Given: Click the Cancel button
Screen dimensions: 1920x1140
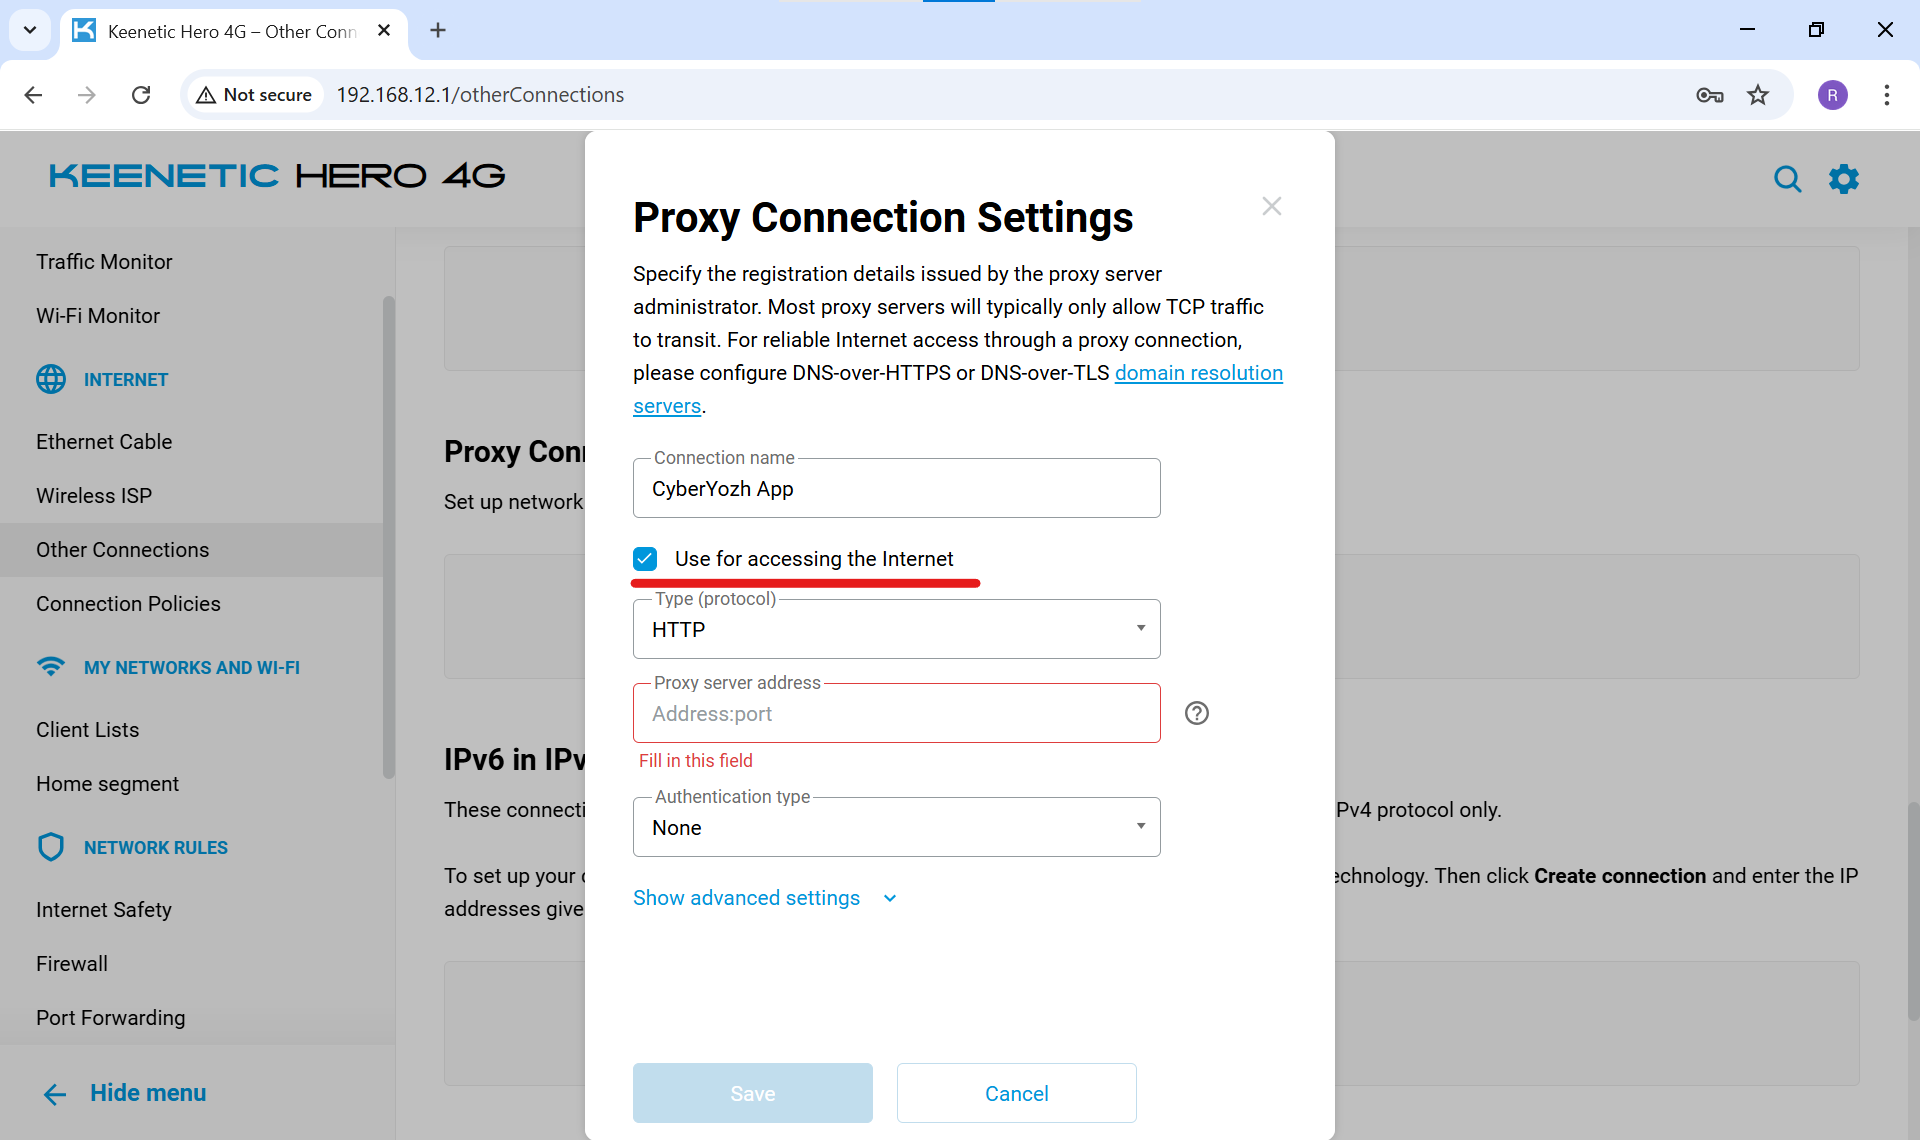Looking at the screenshot, I should [1016, 1093].
